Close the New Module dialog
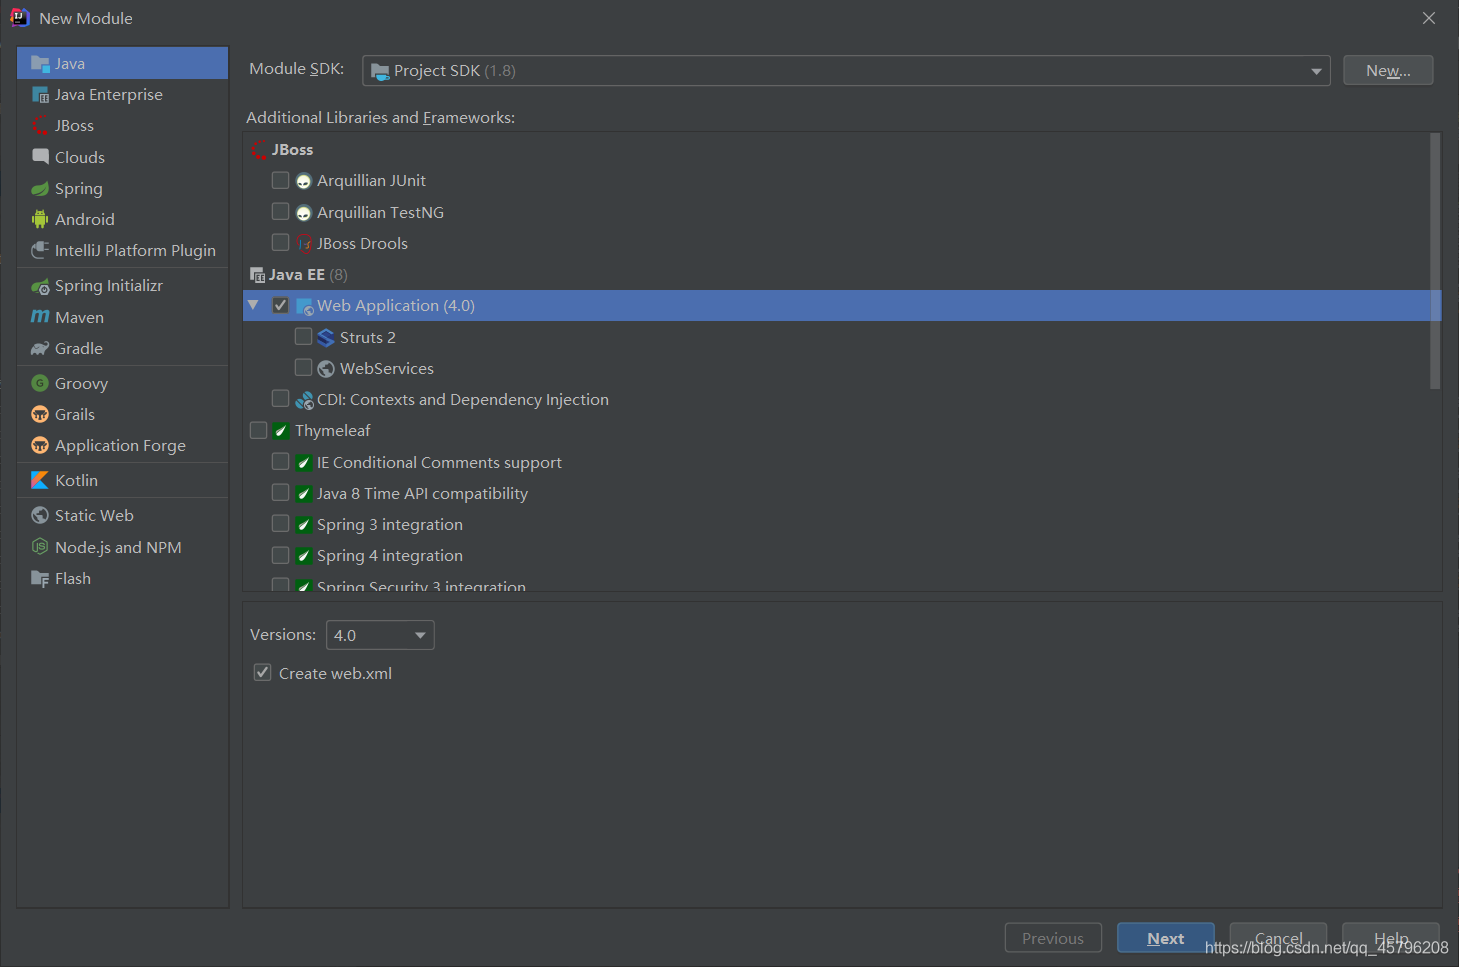 (1429, 18)
